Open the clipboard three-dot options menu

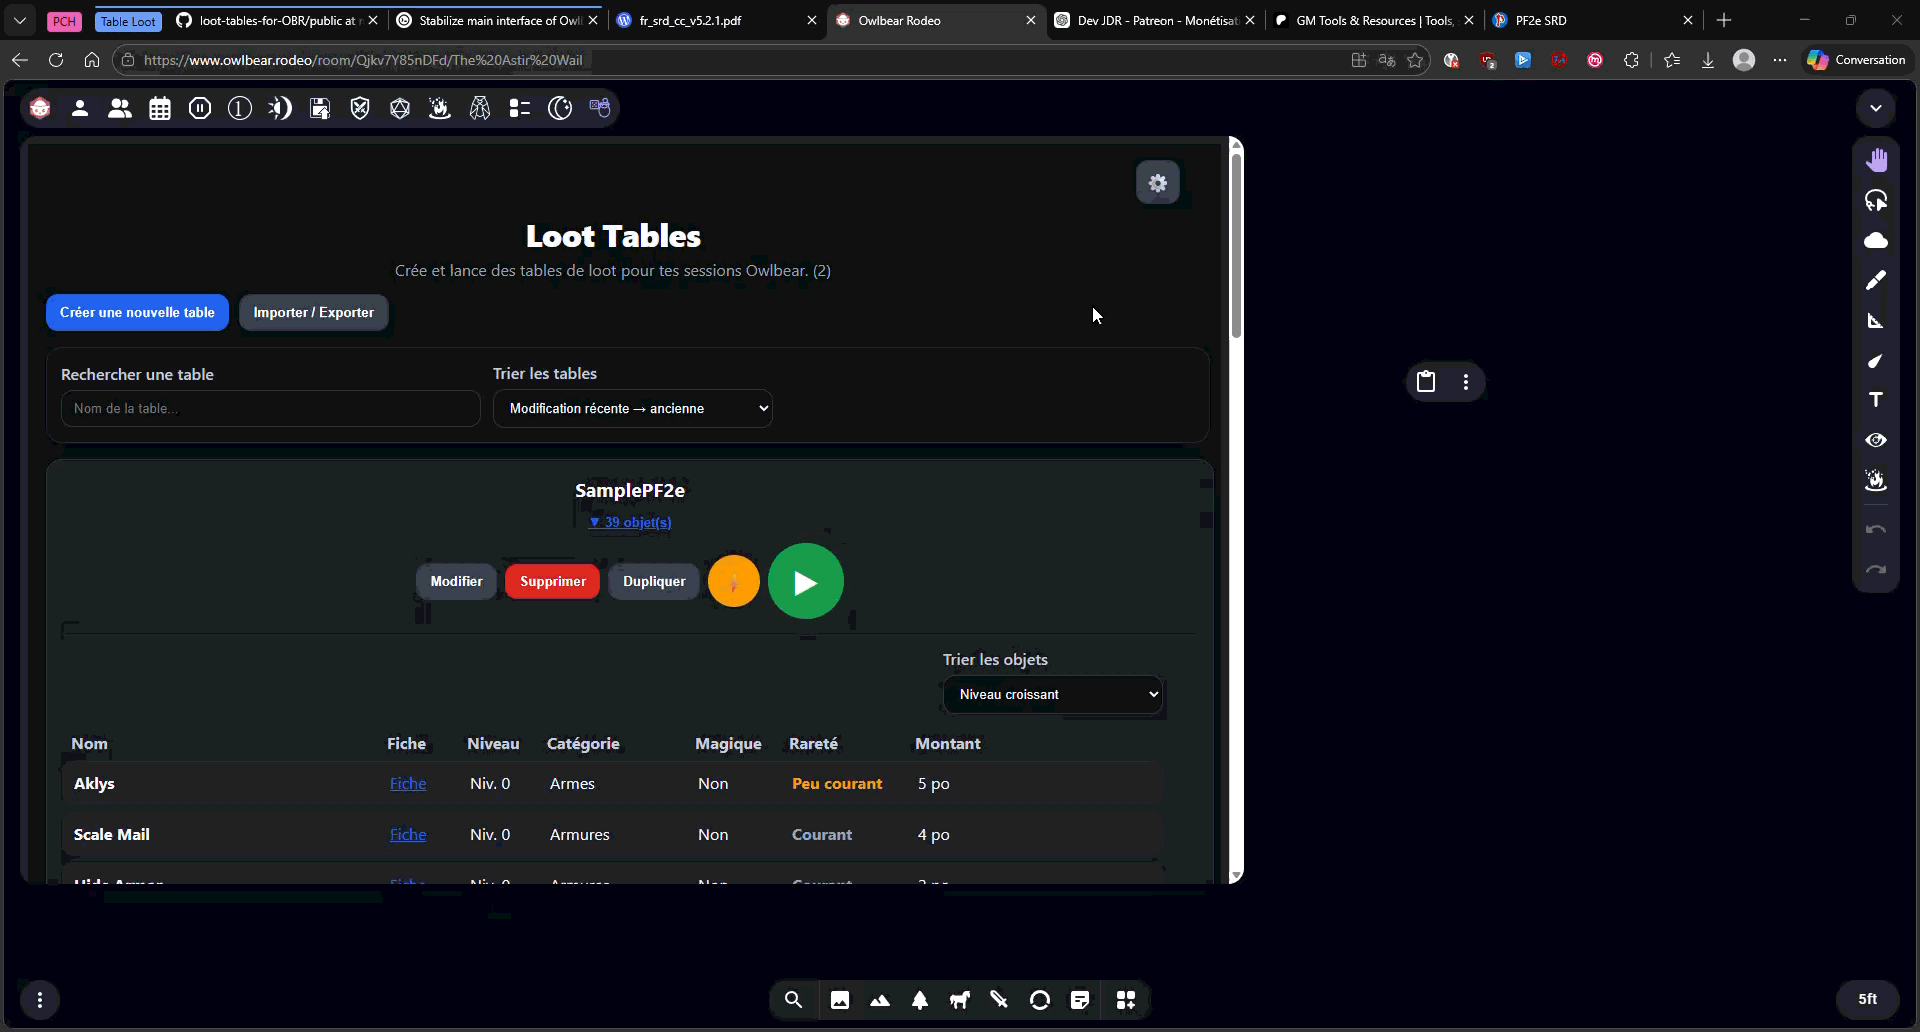pyautogui.click(x=1466, y=382)
